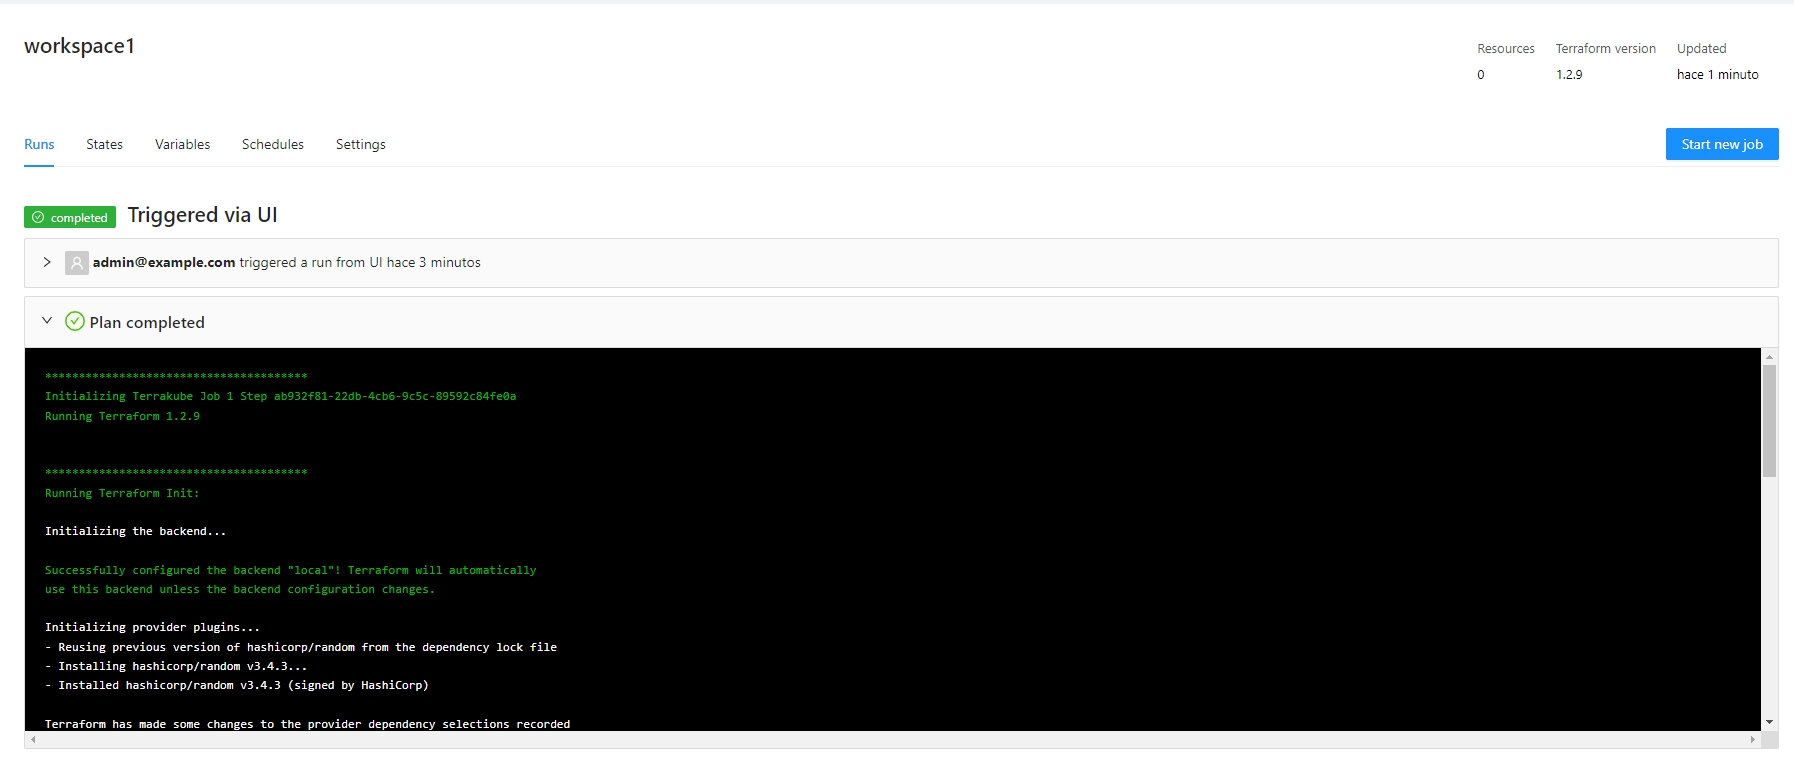This screenshot has width=1794, height=770.
Task: Click the admin@example.com username text
Action: coord(164,262)
